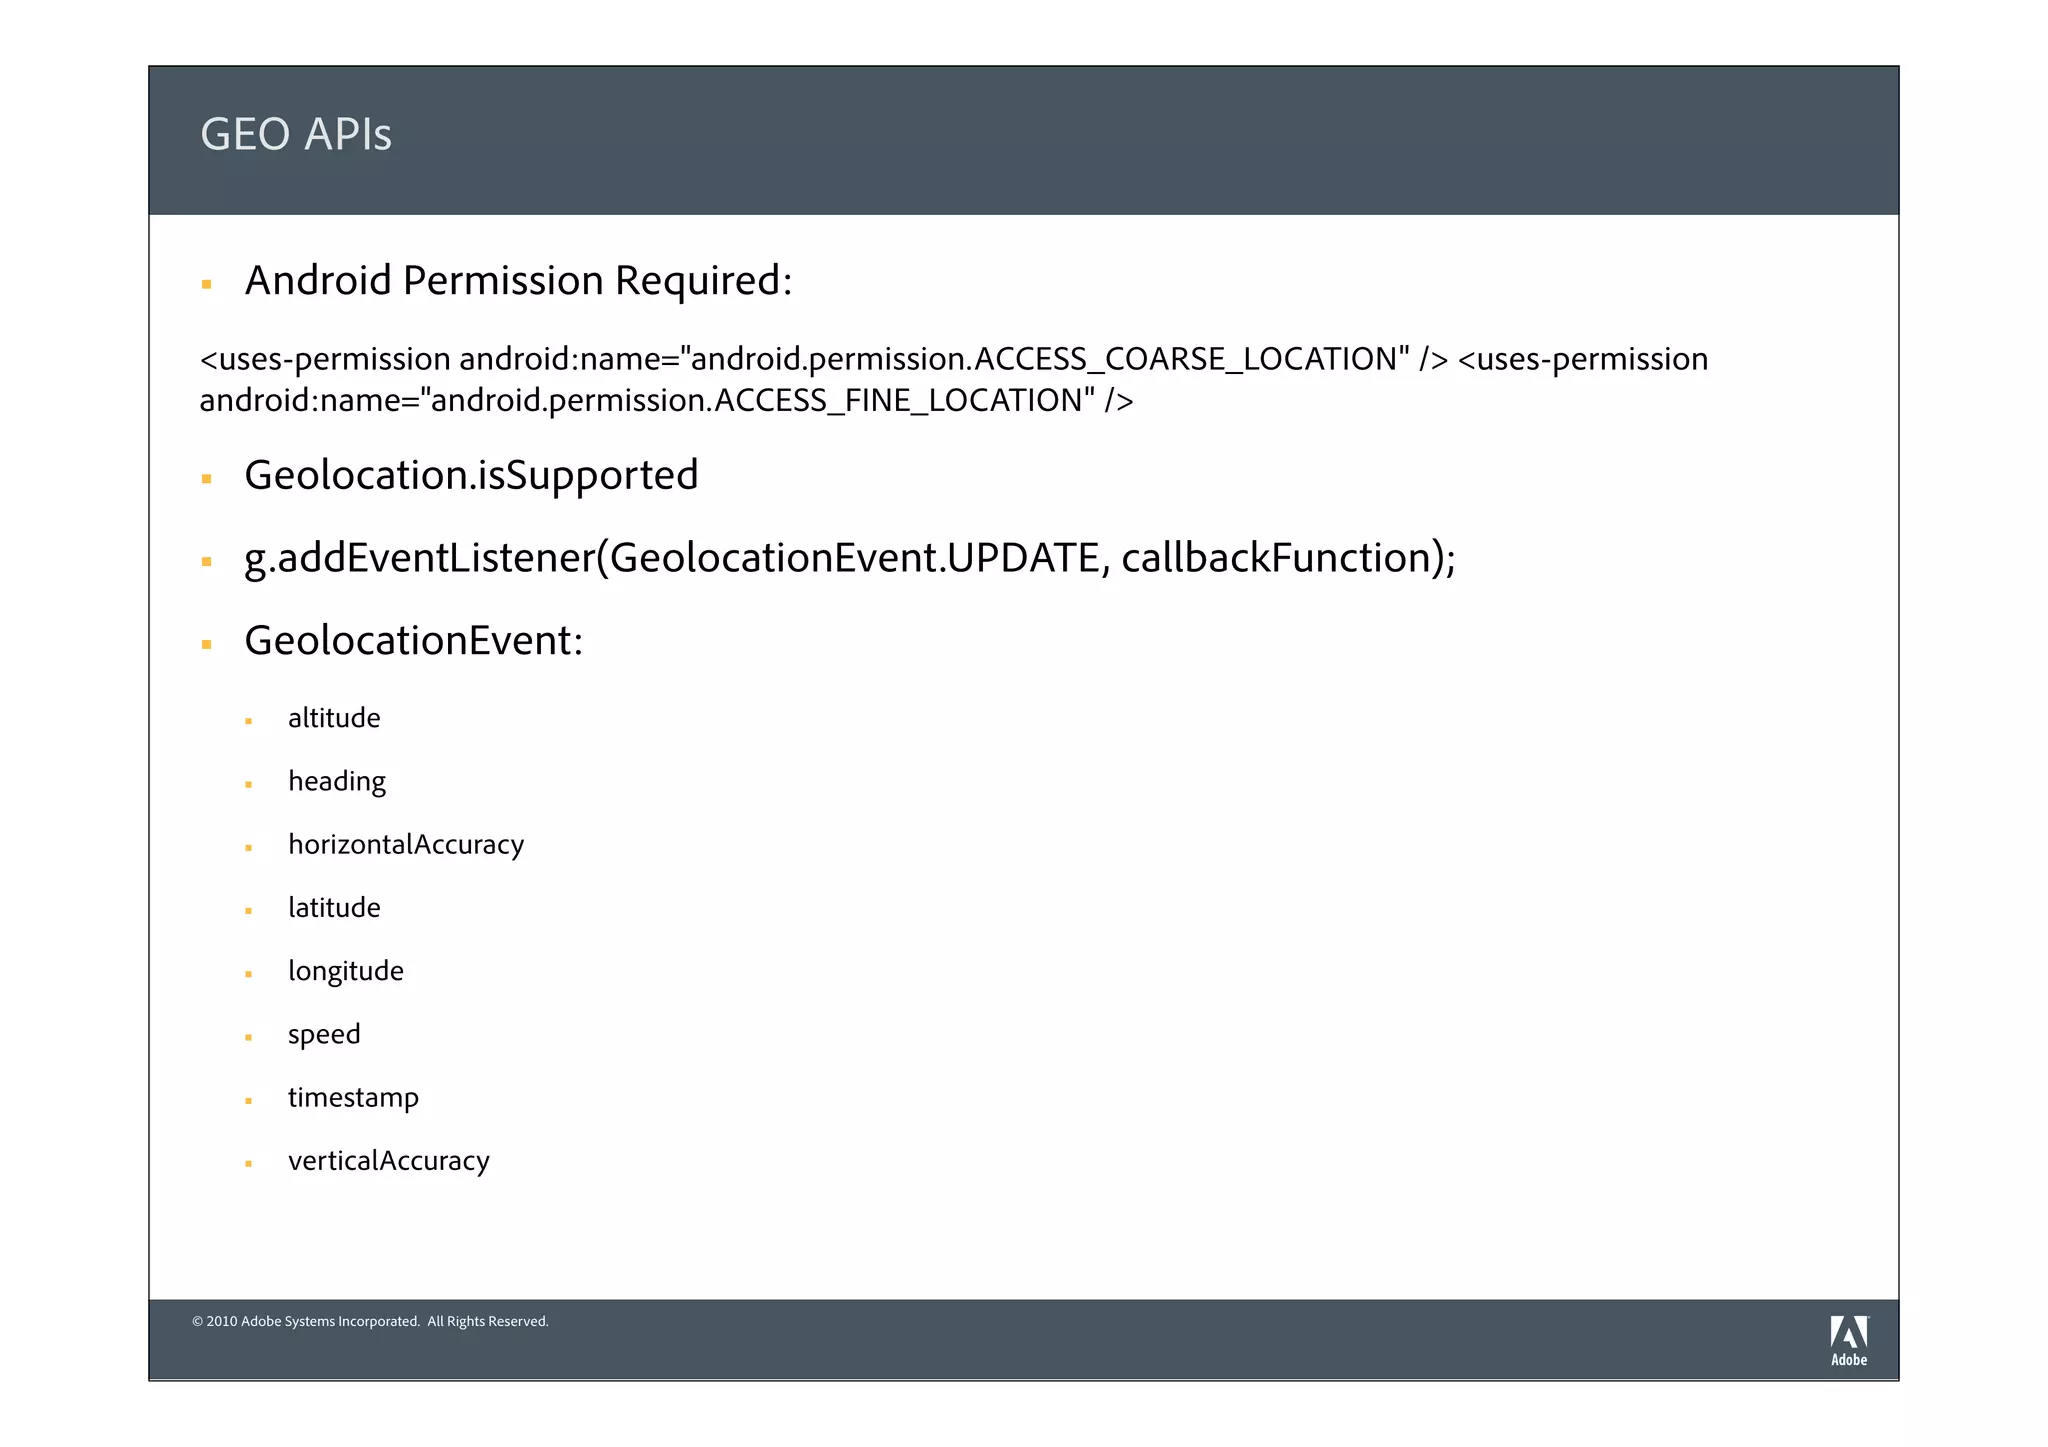The image size is (2048, 1447).
Task: Select the Android Permission Required heading
Action: [518, 281]
